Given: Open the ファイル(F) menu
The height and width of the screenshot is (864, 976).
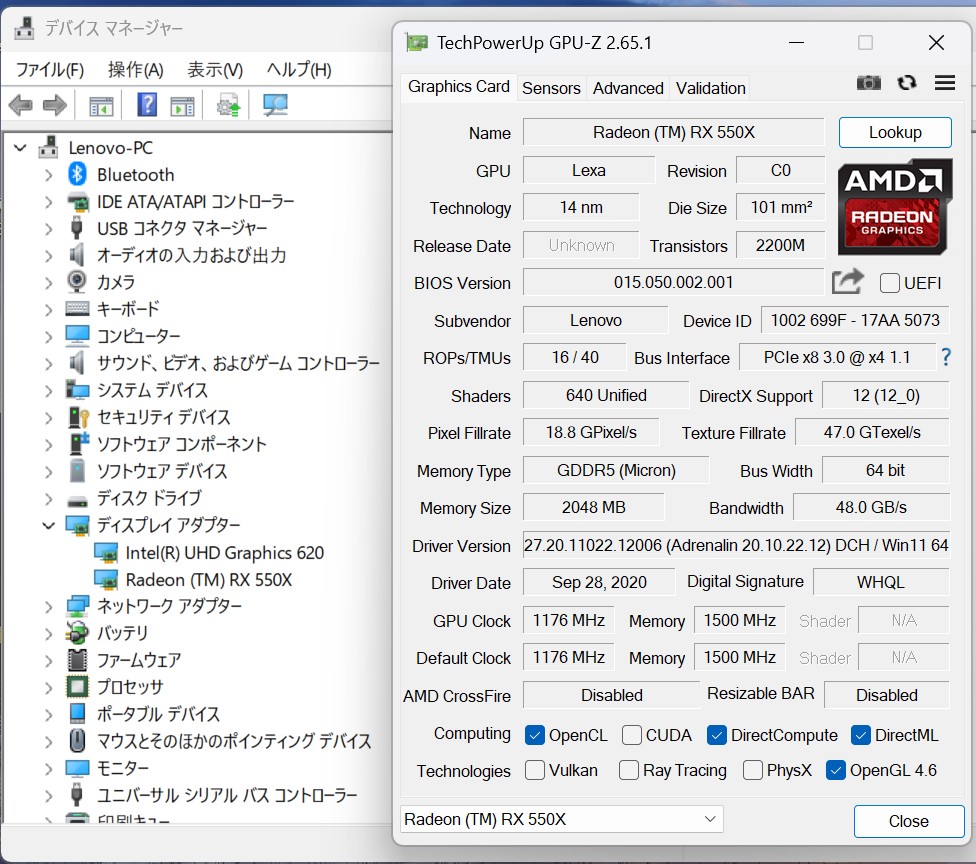Looking at the screenshot, I should [50, 70].
